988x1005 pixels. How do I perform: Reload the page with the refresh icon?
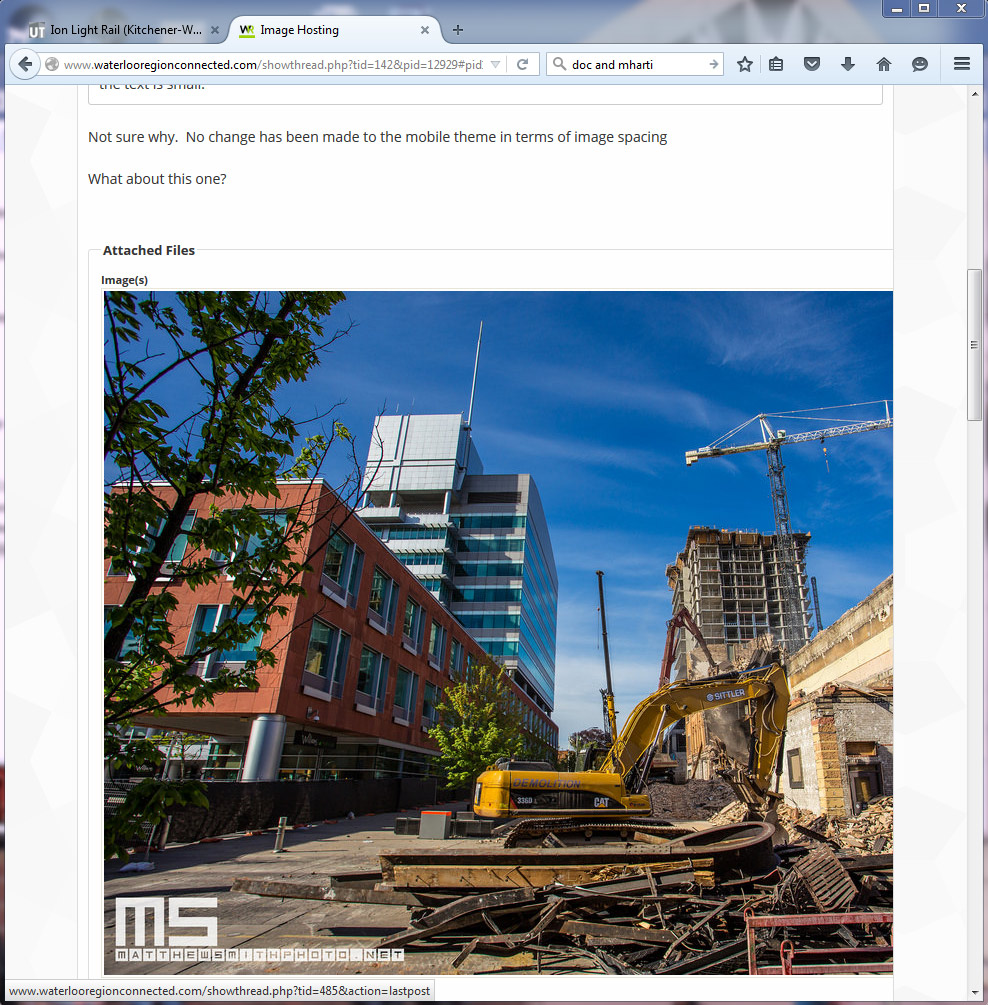[x=522, y=64]
